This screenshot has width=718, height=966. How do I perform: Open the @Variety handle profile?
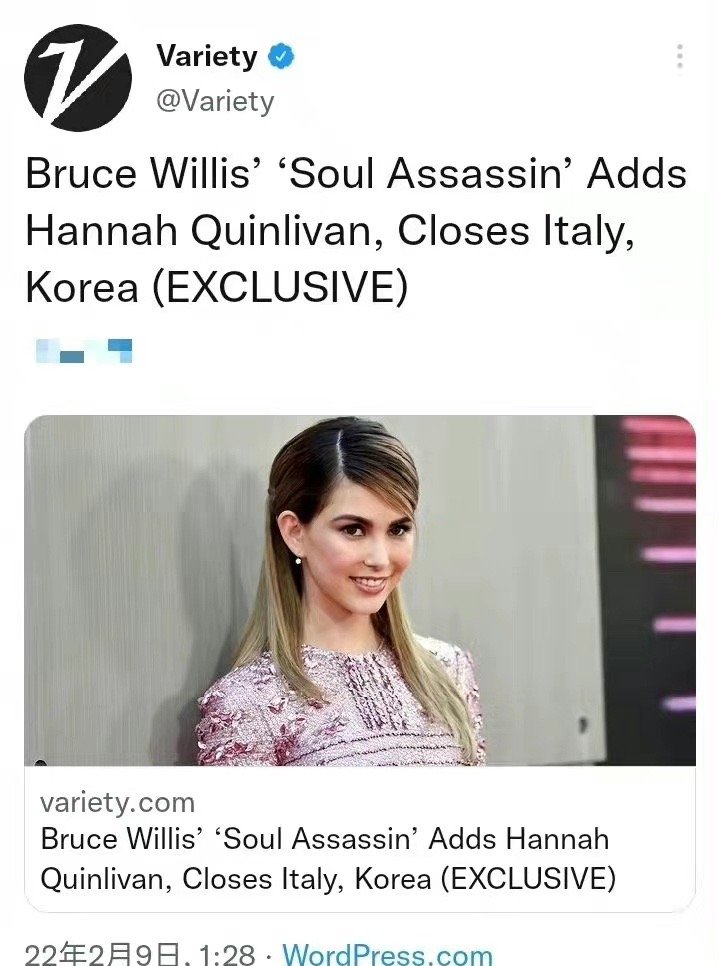point(215,100)
